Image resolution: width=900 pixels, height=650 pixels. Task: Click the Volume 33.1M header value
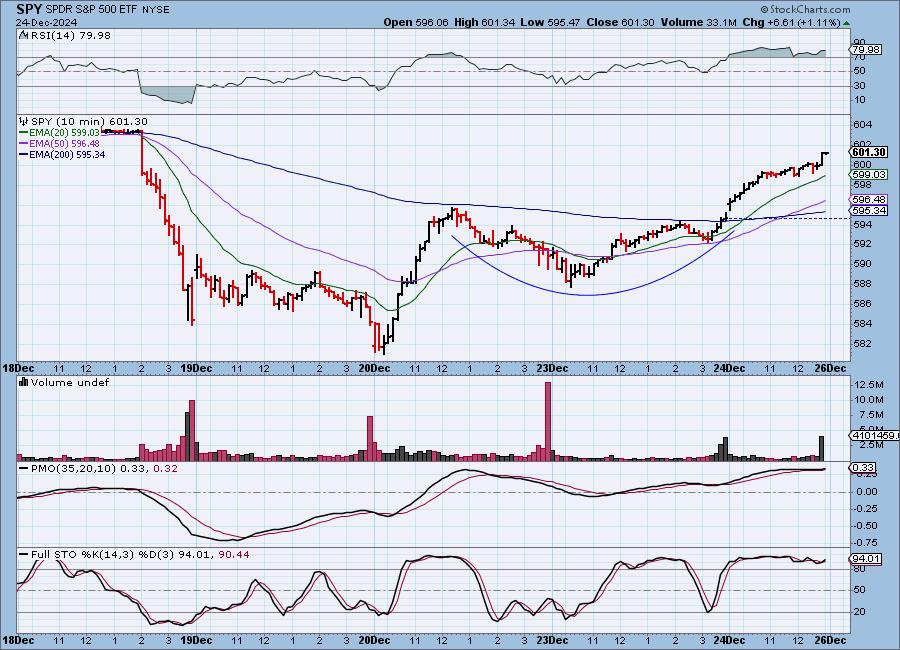pos(699,22)
